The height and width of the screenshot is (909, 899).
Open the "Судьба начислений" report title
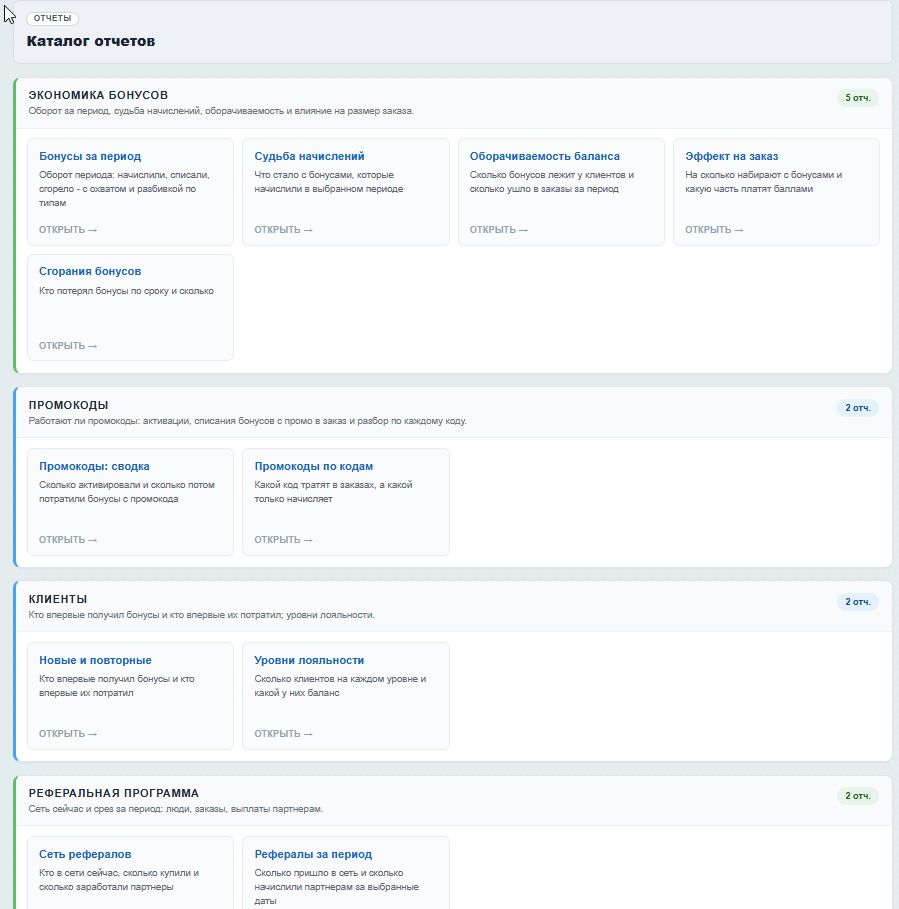pos(309,156)
